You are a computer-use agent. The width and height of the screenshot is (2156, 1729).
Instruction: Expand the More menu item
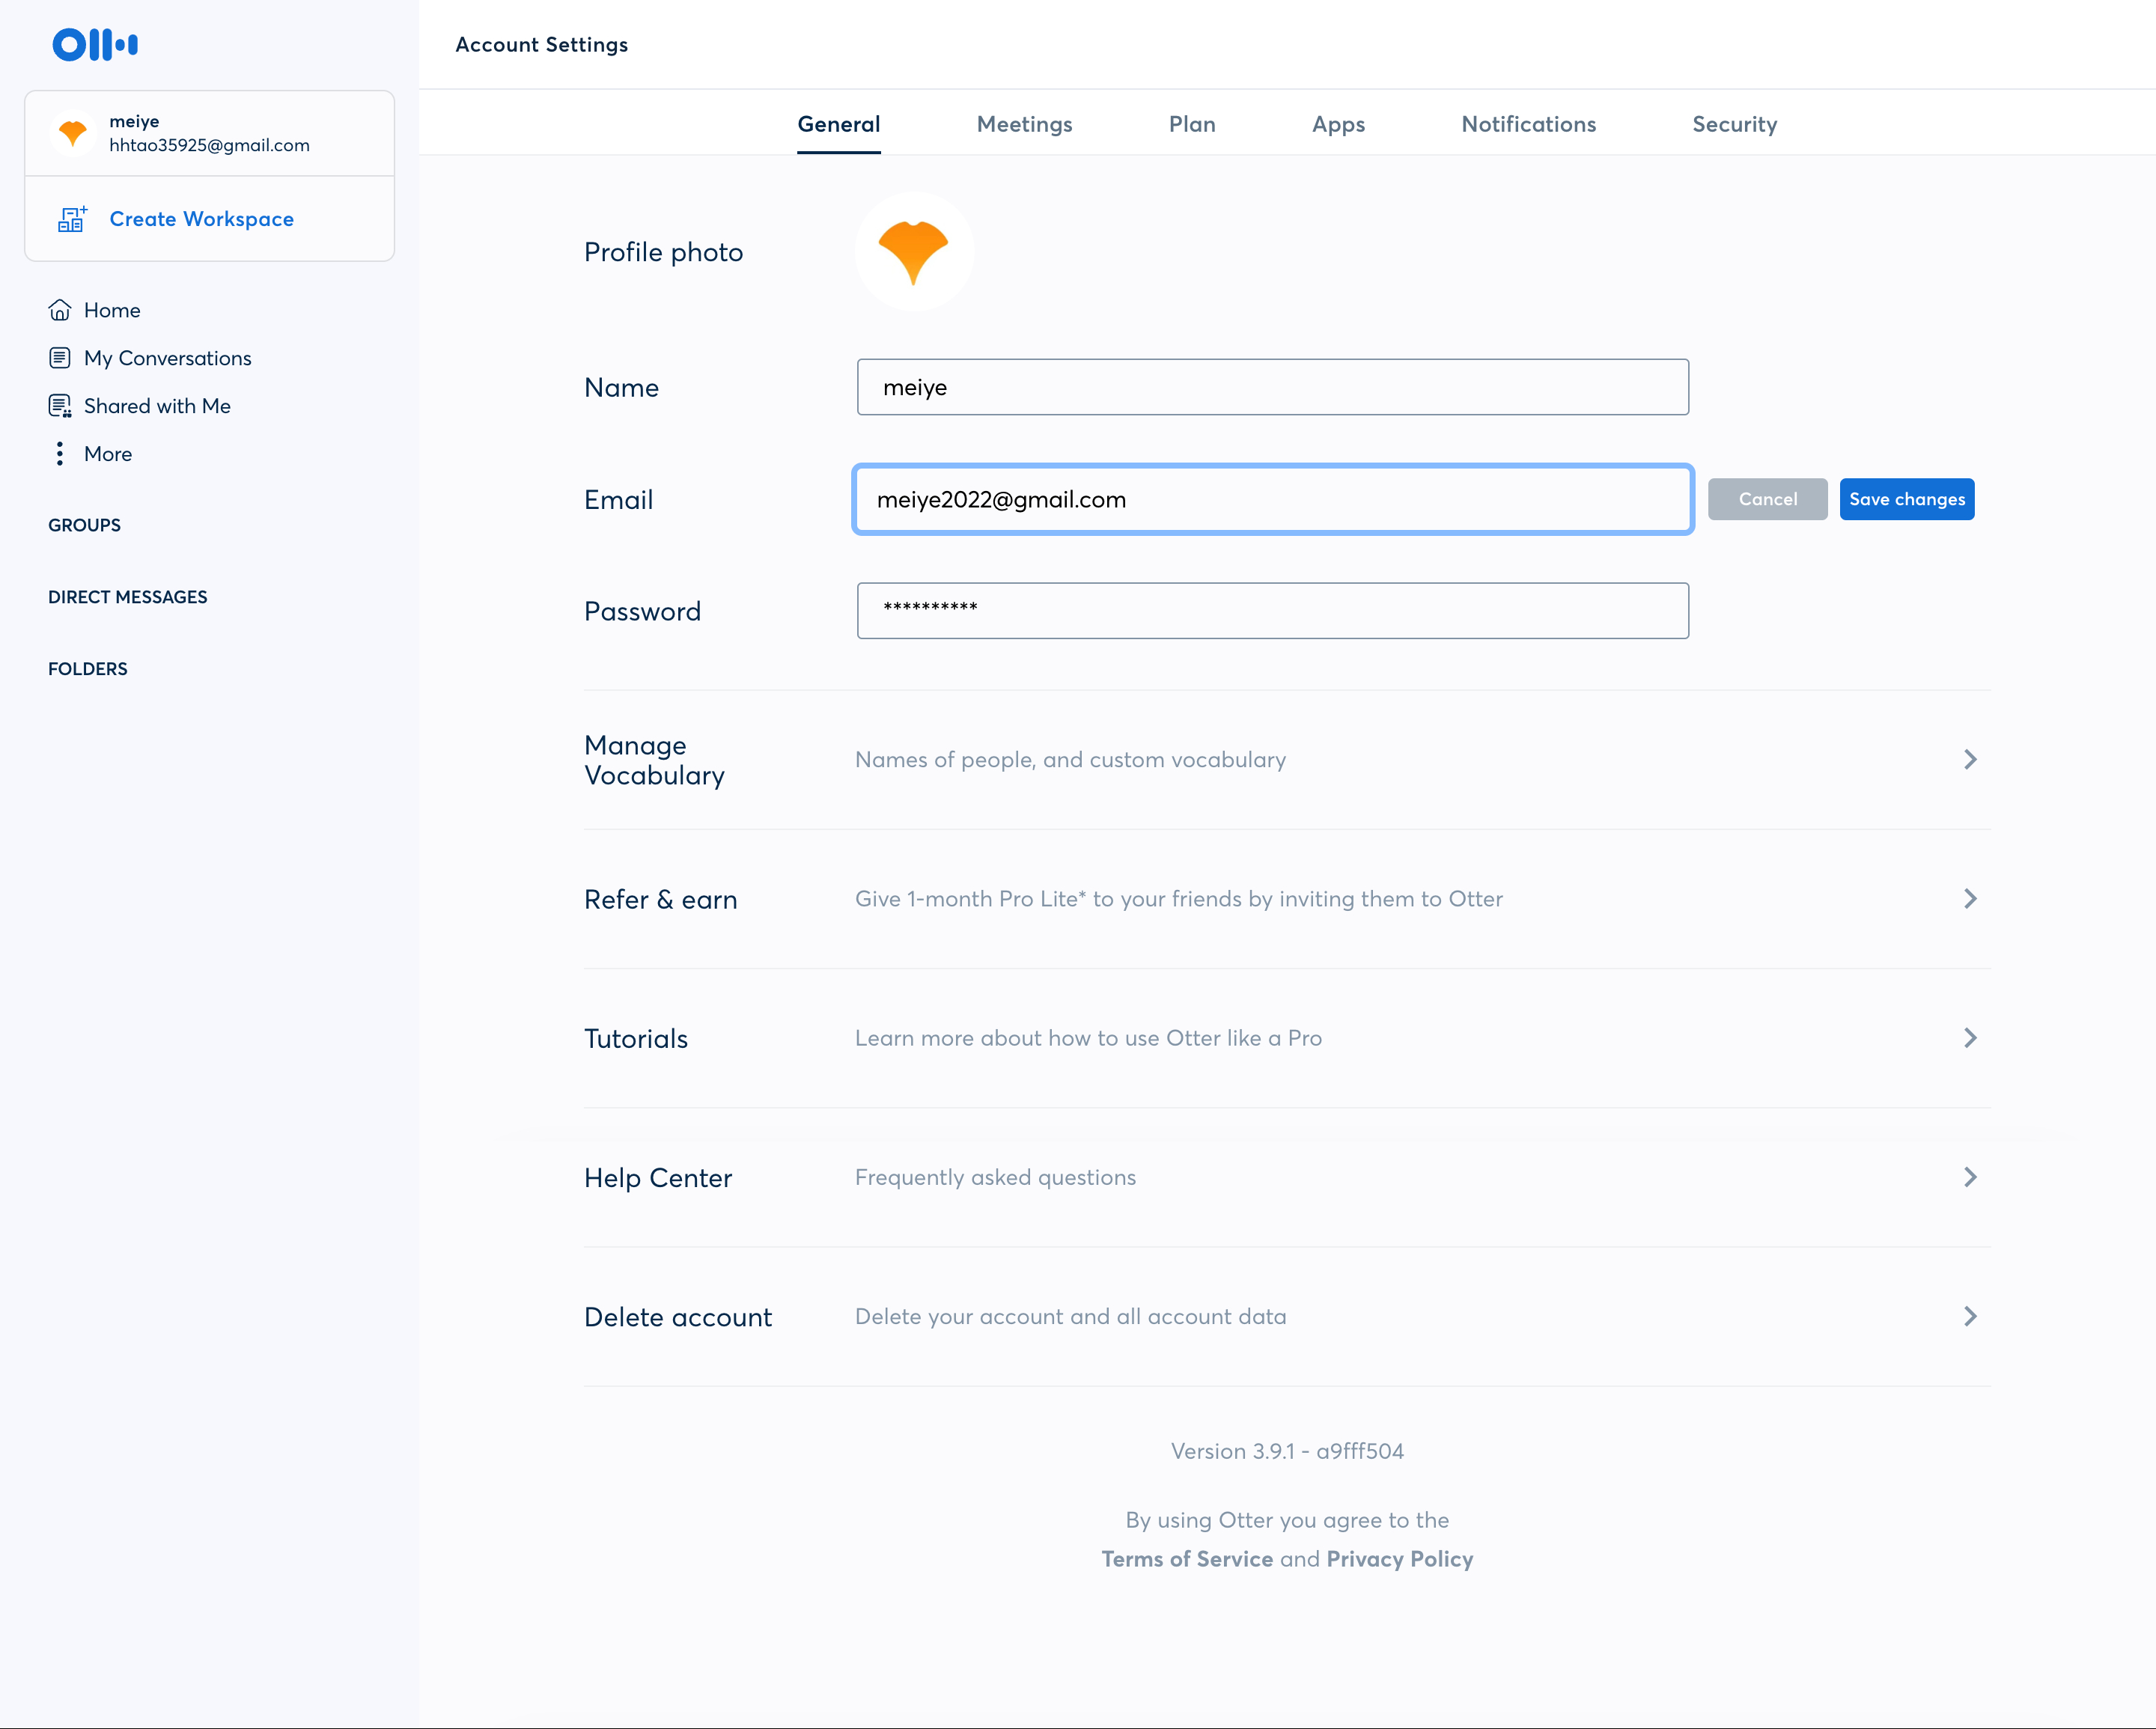tap(108, 454)
